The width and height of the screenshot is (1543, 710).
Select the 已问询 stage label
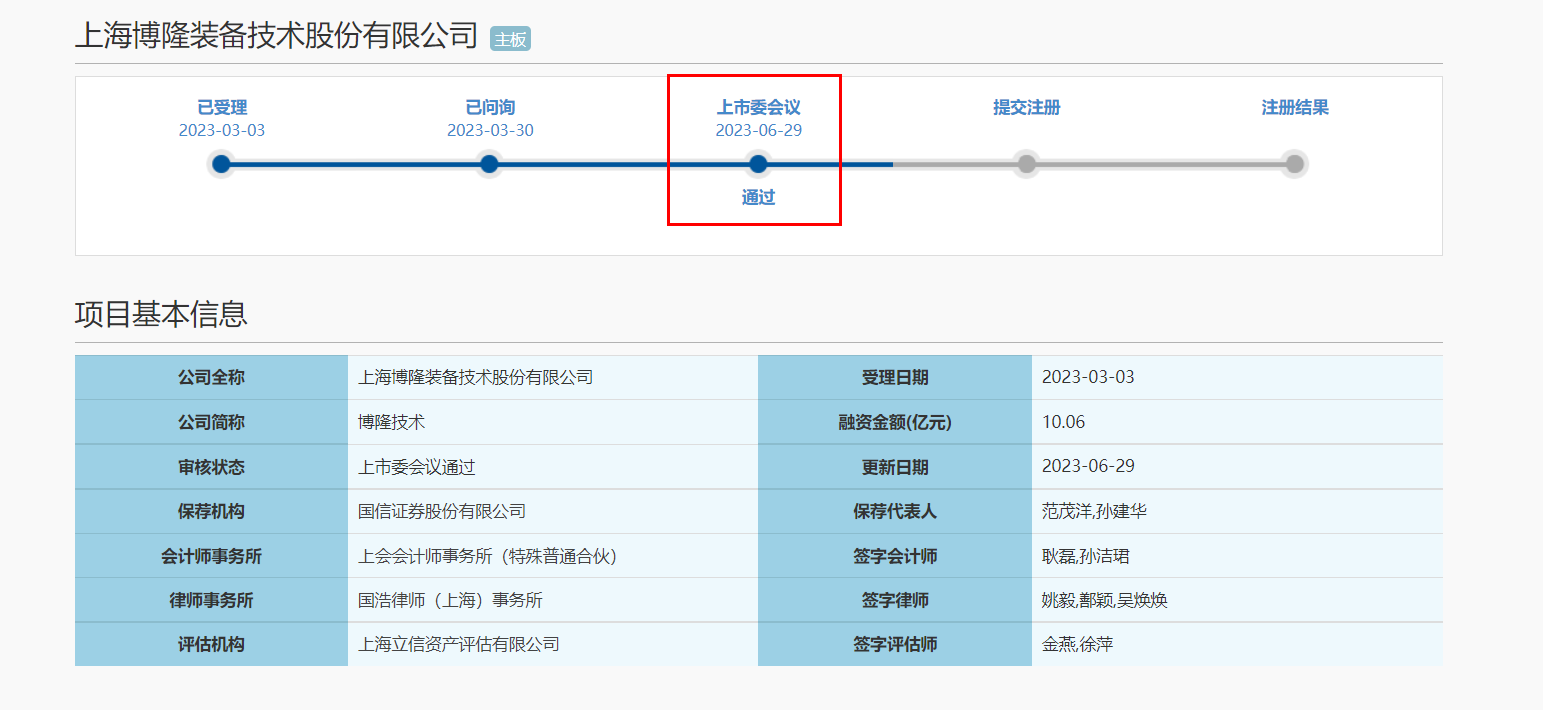click(x=490, y=108)
